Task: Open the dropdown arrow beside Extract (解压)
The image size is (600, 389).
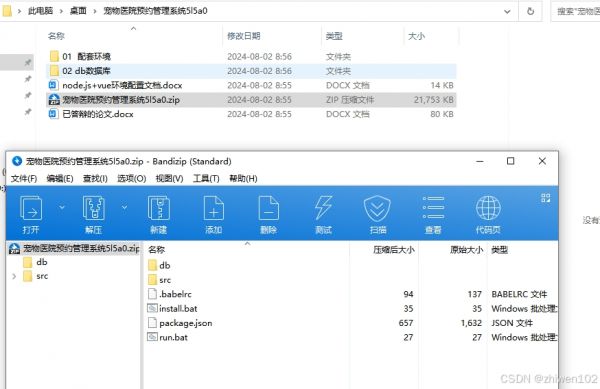Action: [124, 207]
